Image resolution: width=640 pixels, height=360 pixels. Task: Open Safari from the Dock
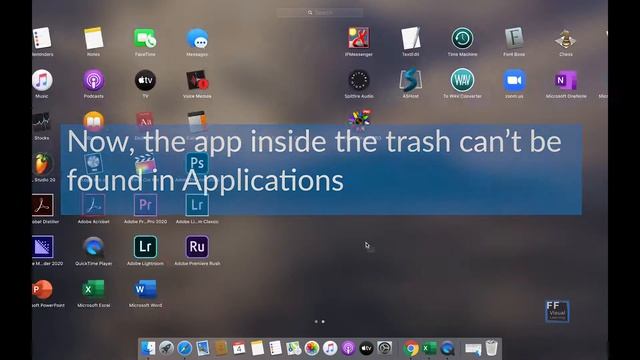[184, 348]
